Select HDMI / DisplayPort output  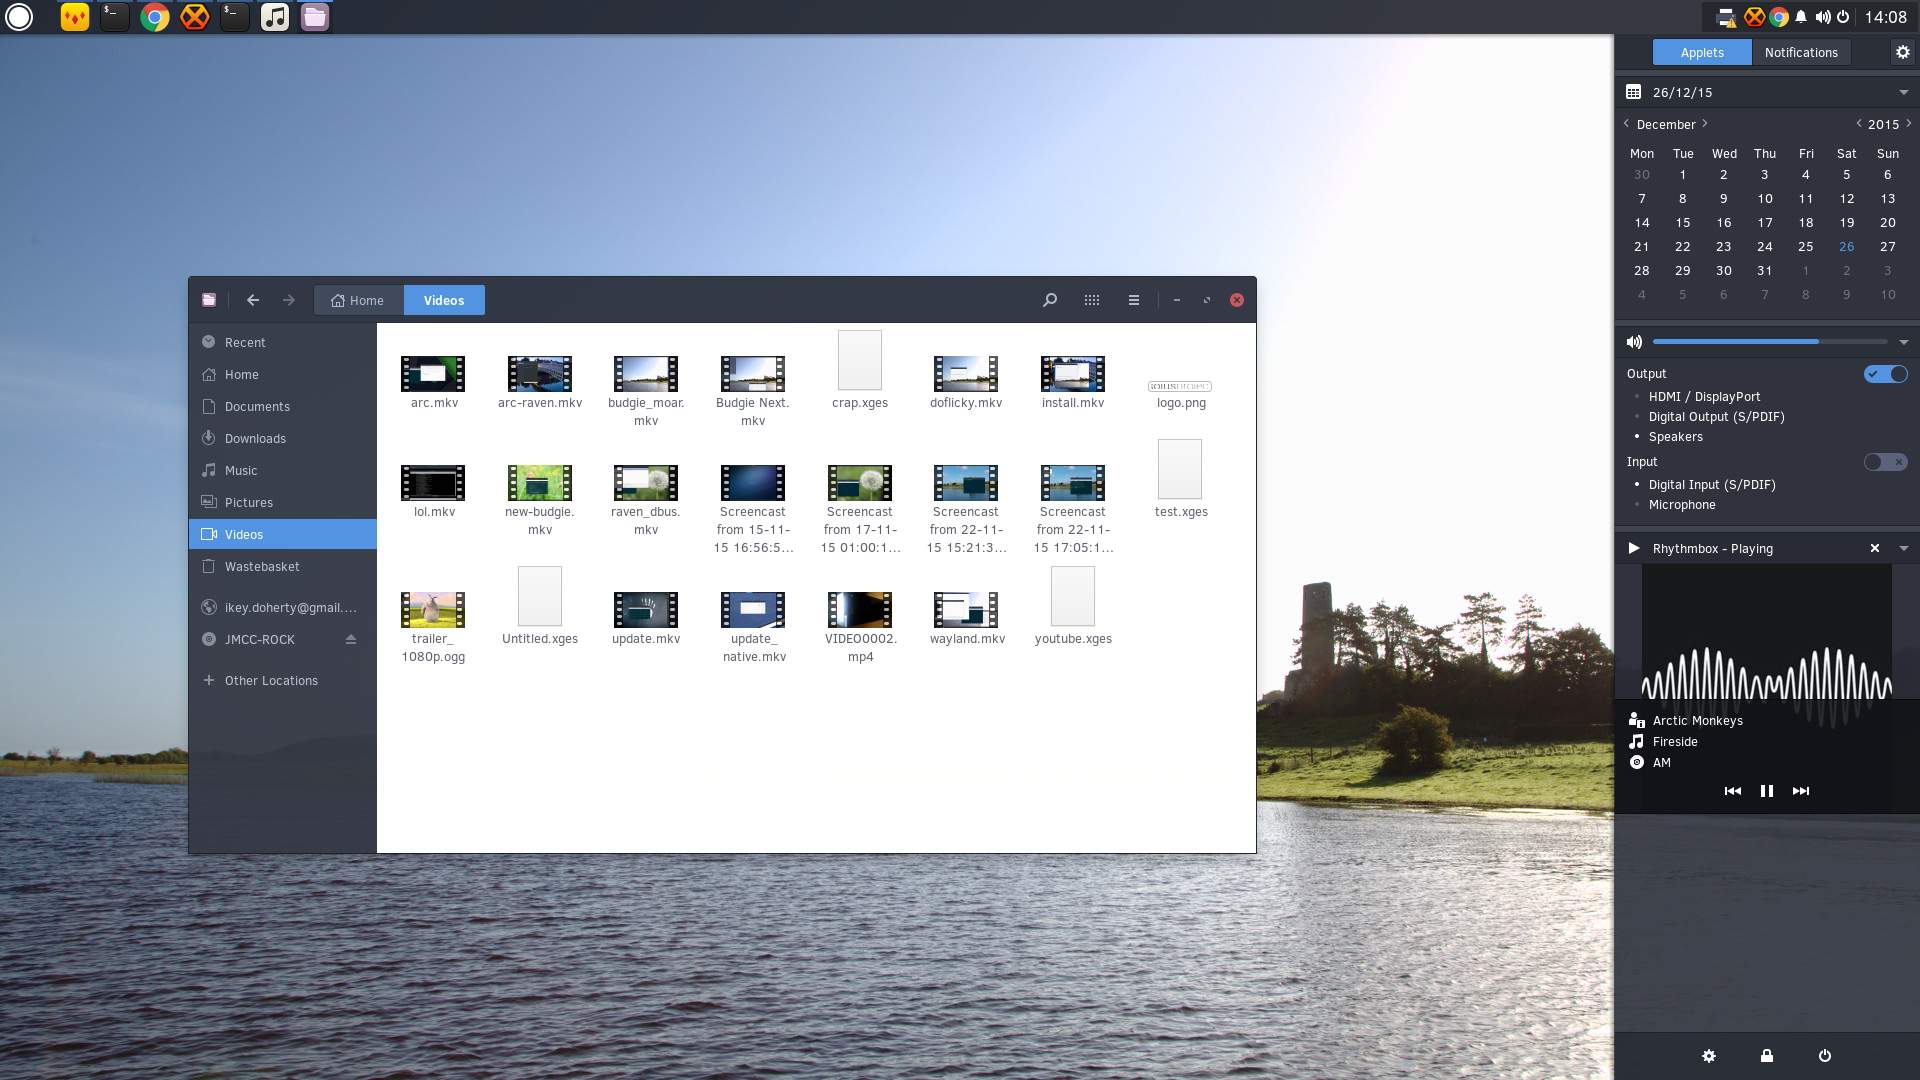tap(1704, 397)
